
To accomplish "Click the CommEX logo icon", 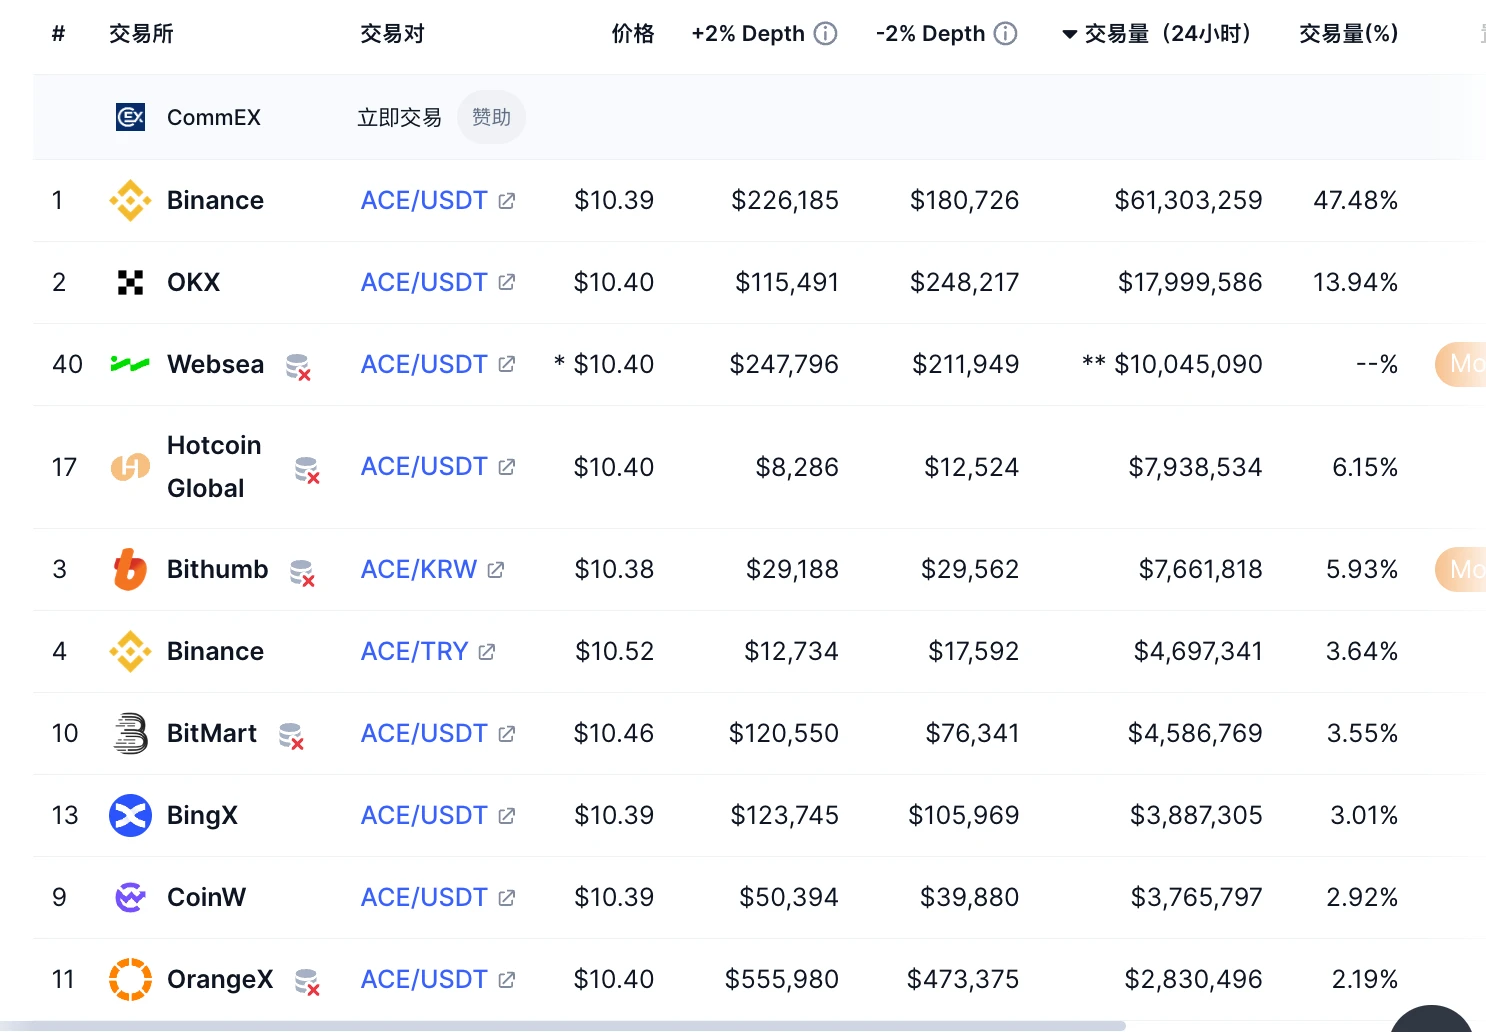I will point(129,117).
